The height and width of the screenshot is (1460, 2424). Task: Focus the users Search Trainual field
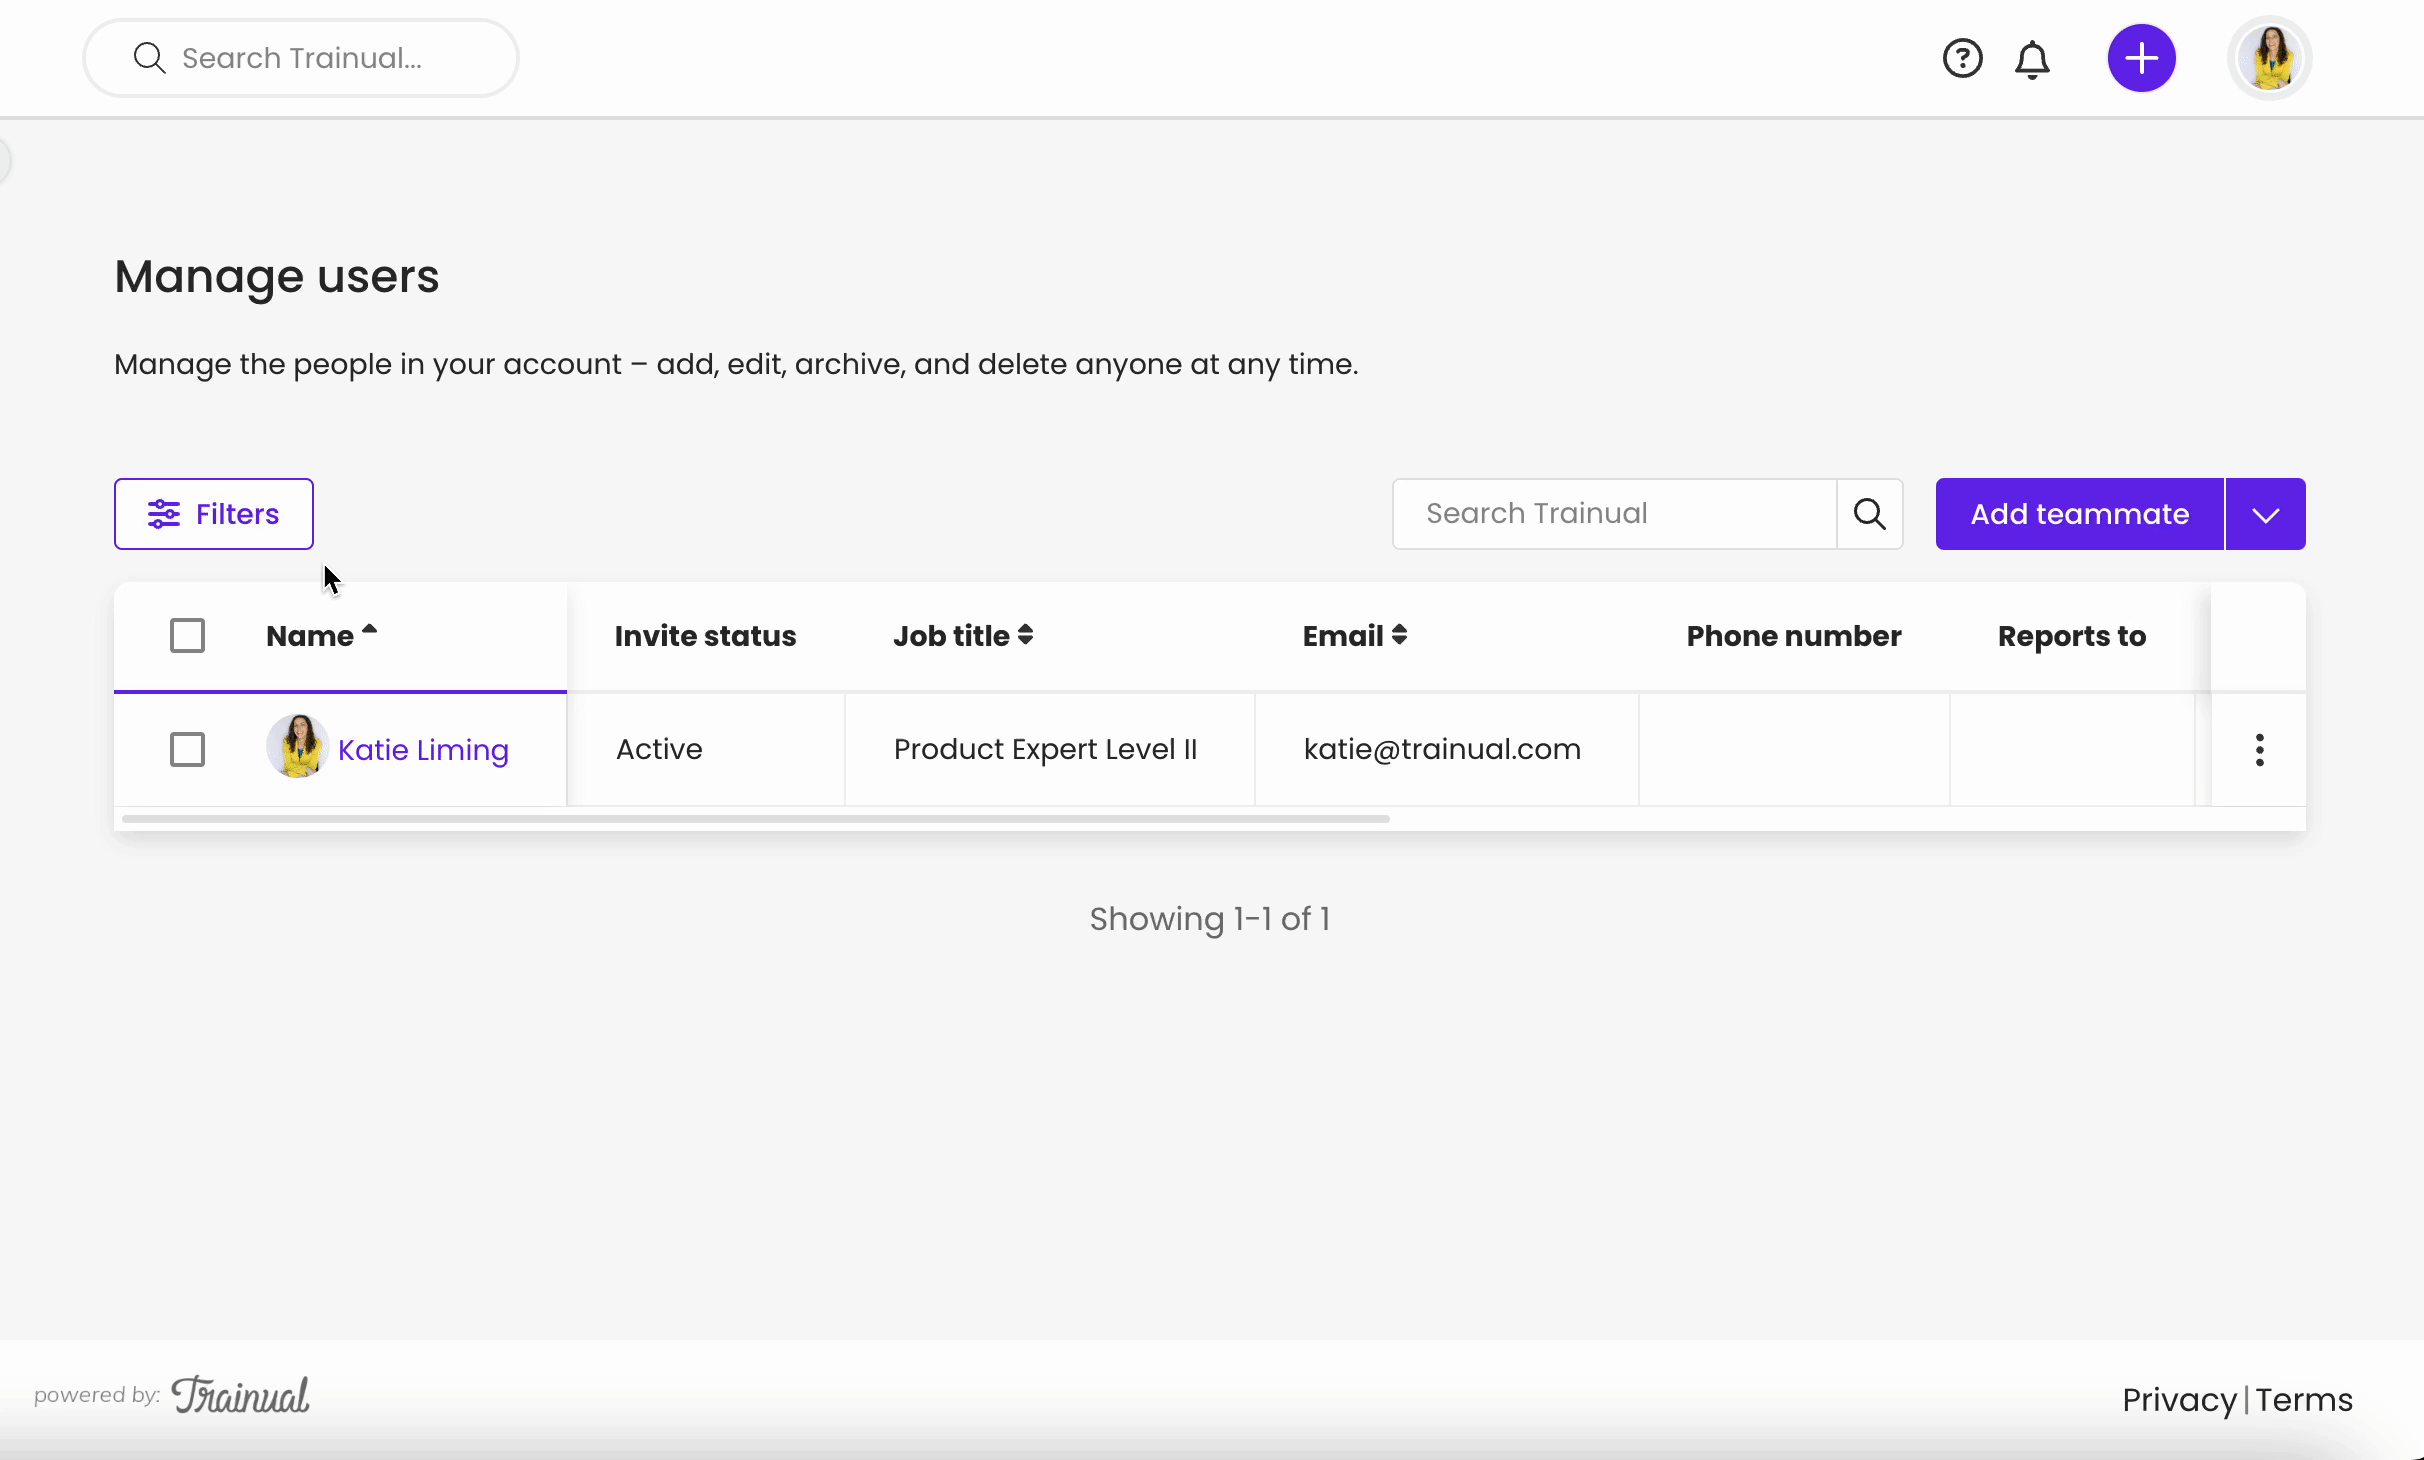1614,514
